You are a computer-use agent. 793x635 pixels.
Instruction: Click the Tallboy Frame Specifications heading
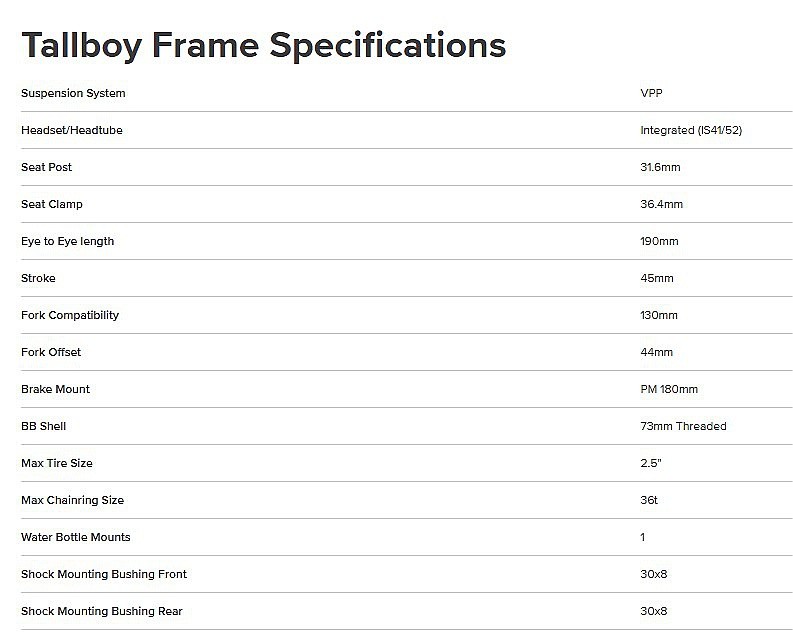(x=263, y=45)
